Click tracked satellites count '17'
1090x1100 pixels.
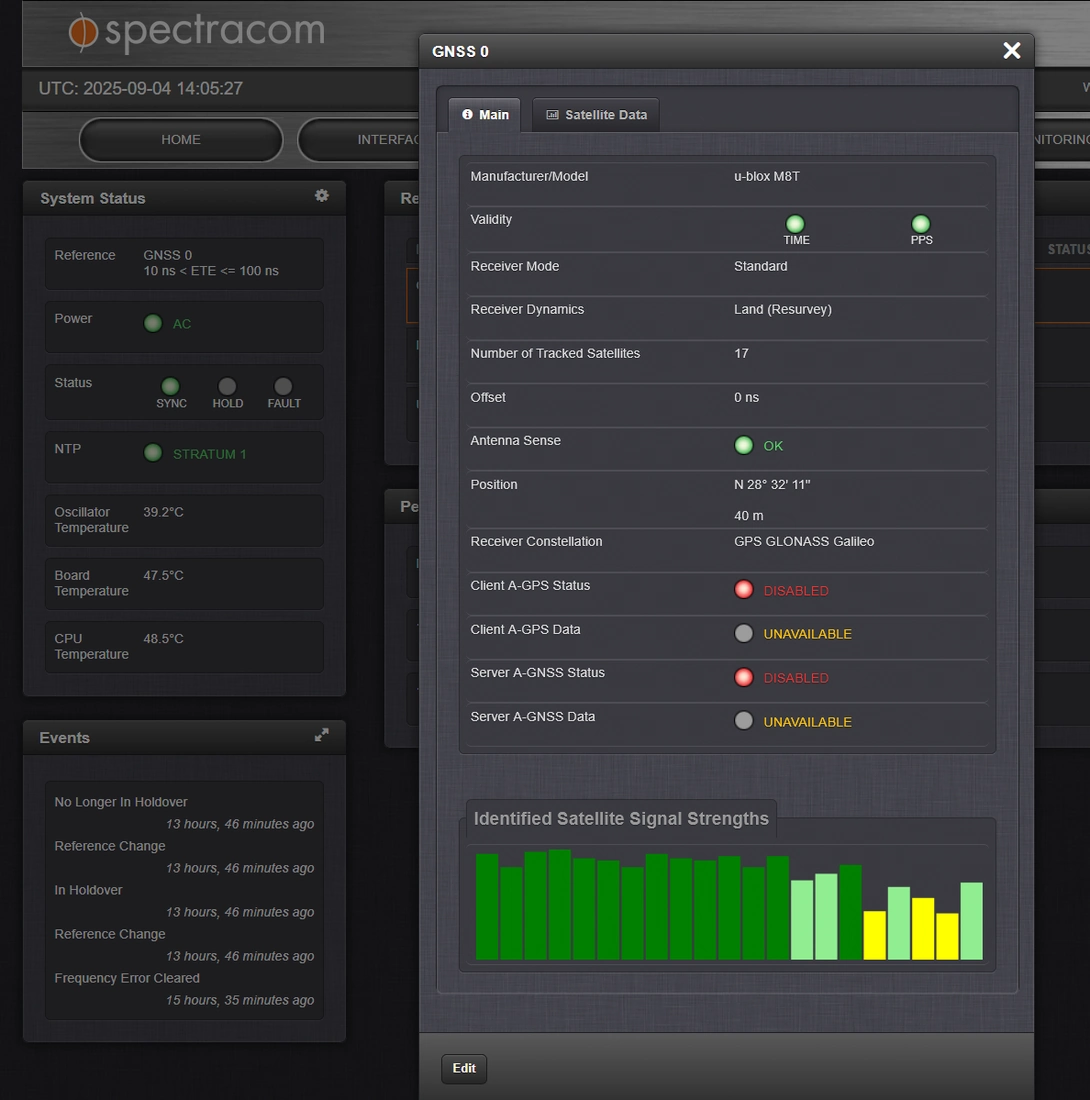pyautogui.click(x=741, y=354)
